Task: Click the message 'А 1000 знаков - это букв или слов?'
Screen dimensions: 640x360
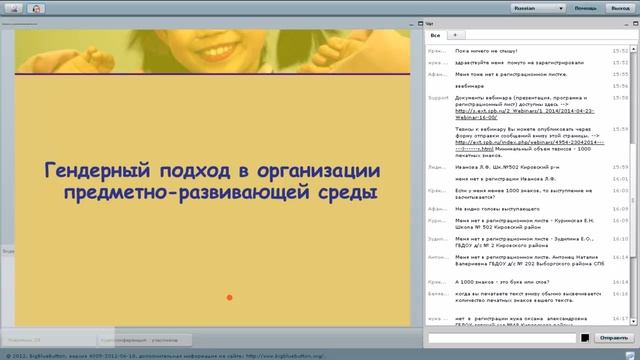Action: 502,282
